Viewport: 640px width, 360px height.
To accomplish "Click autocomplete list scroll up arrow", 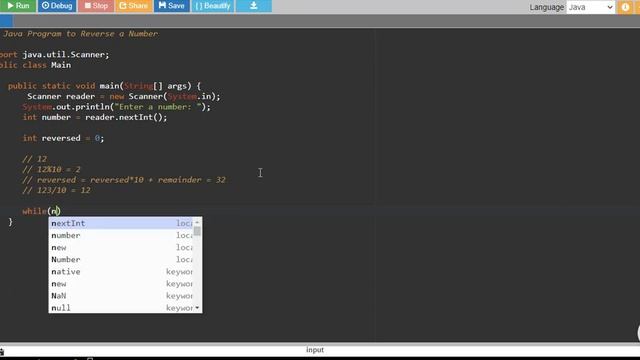I will point(197,222).
